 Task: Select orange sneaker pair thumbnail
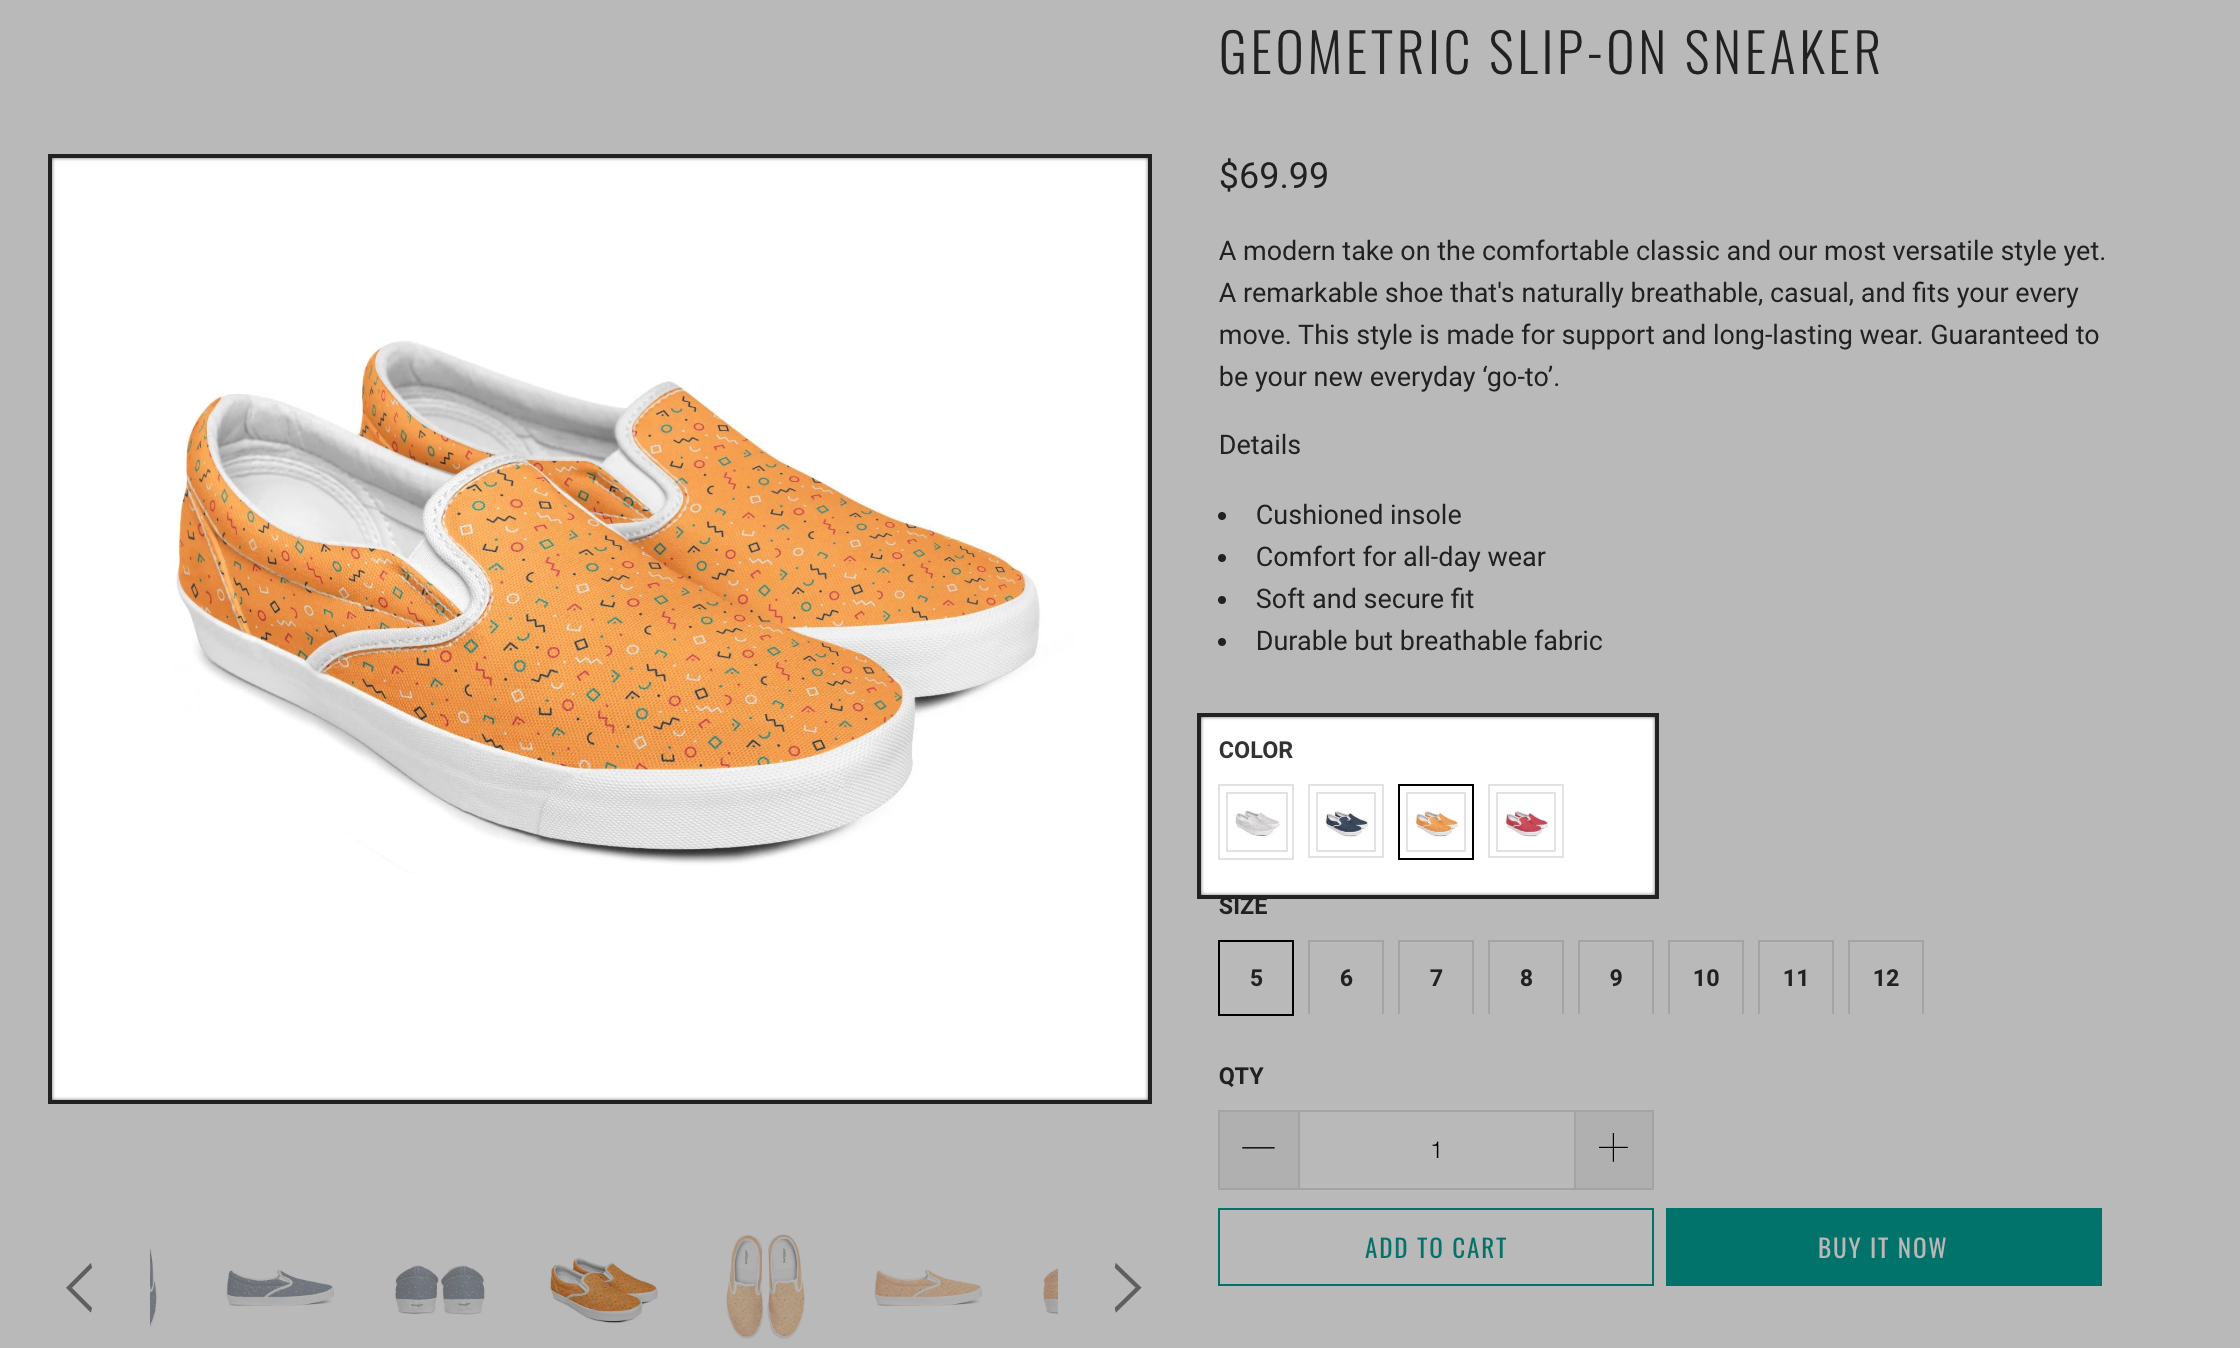click(603, 1287)
